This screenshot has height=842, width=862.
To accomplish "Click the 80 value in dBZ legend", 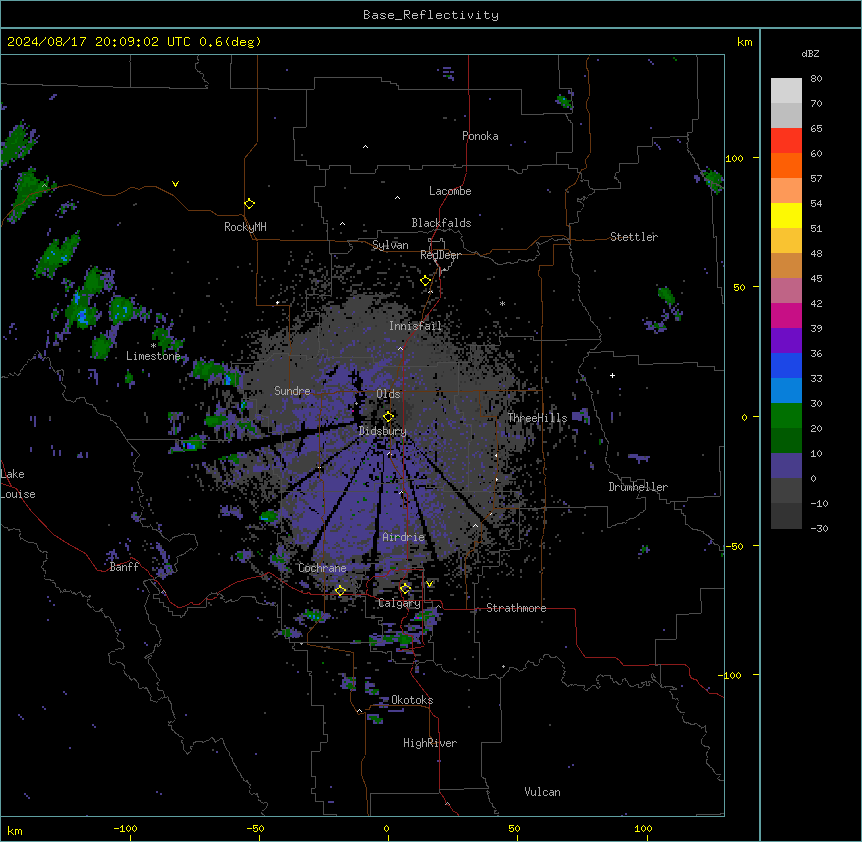I will pos(816,79).
